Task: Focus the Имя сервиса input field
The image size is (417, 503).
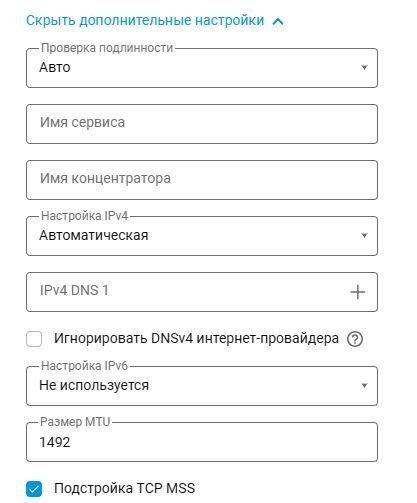Action: click(x=202, y=124)
